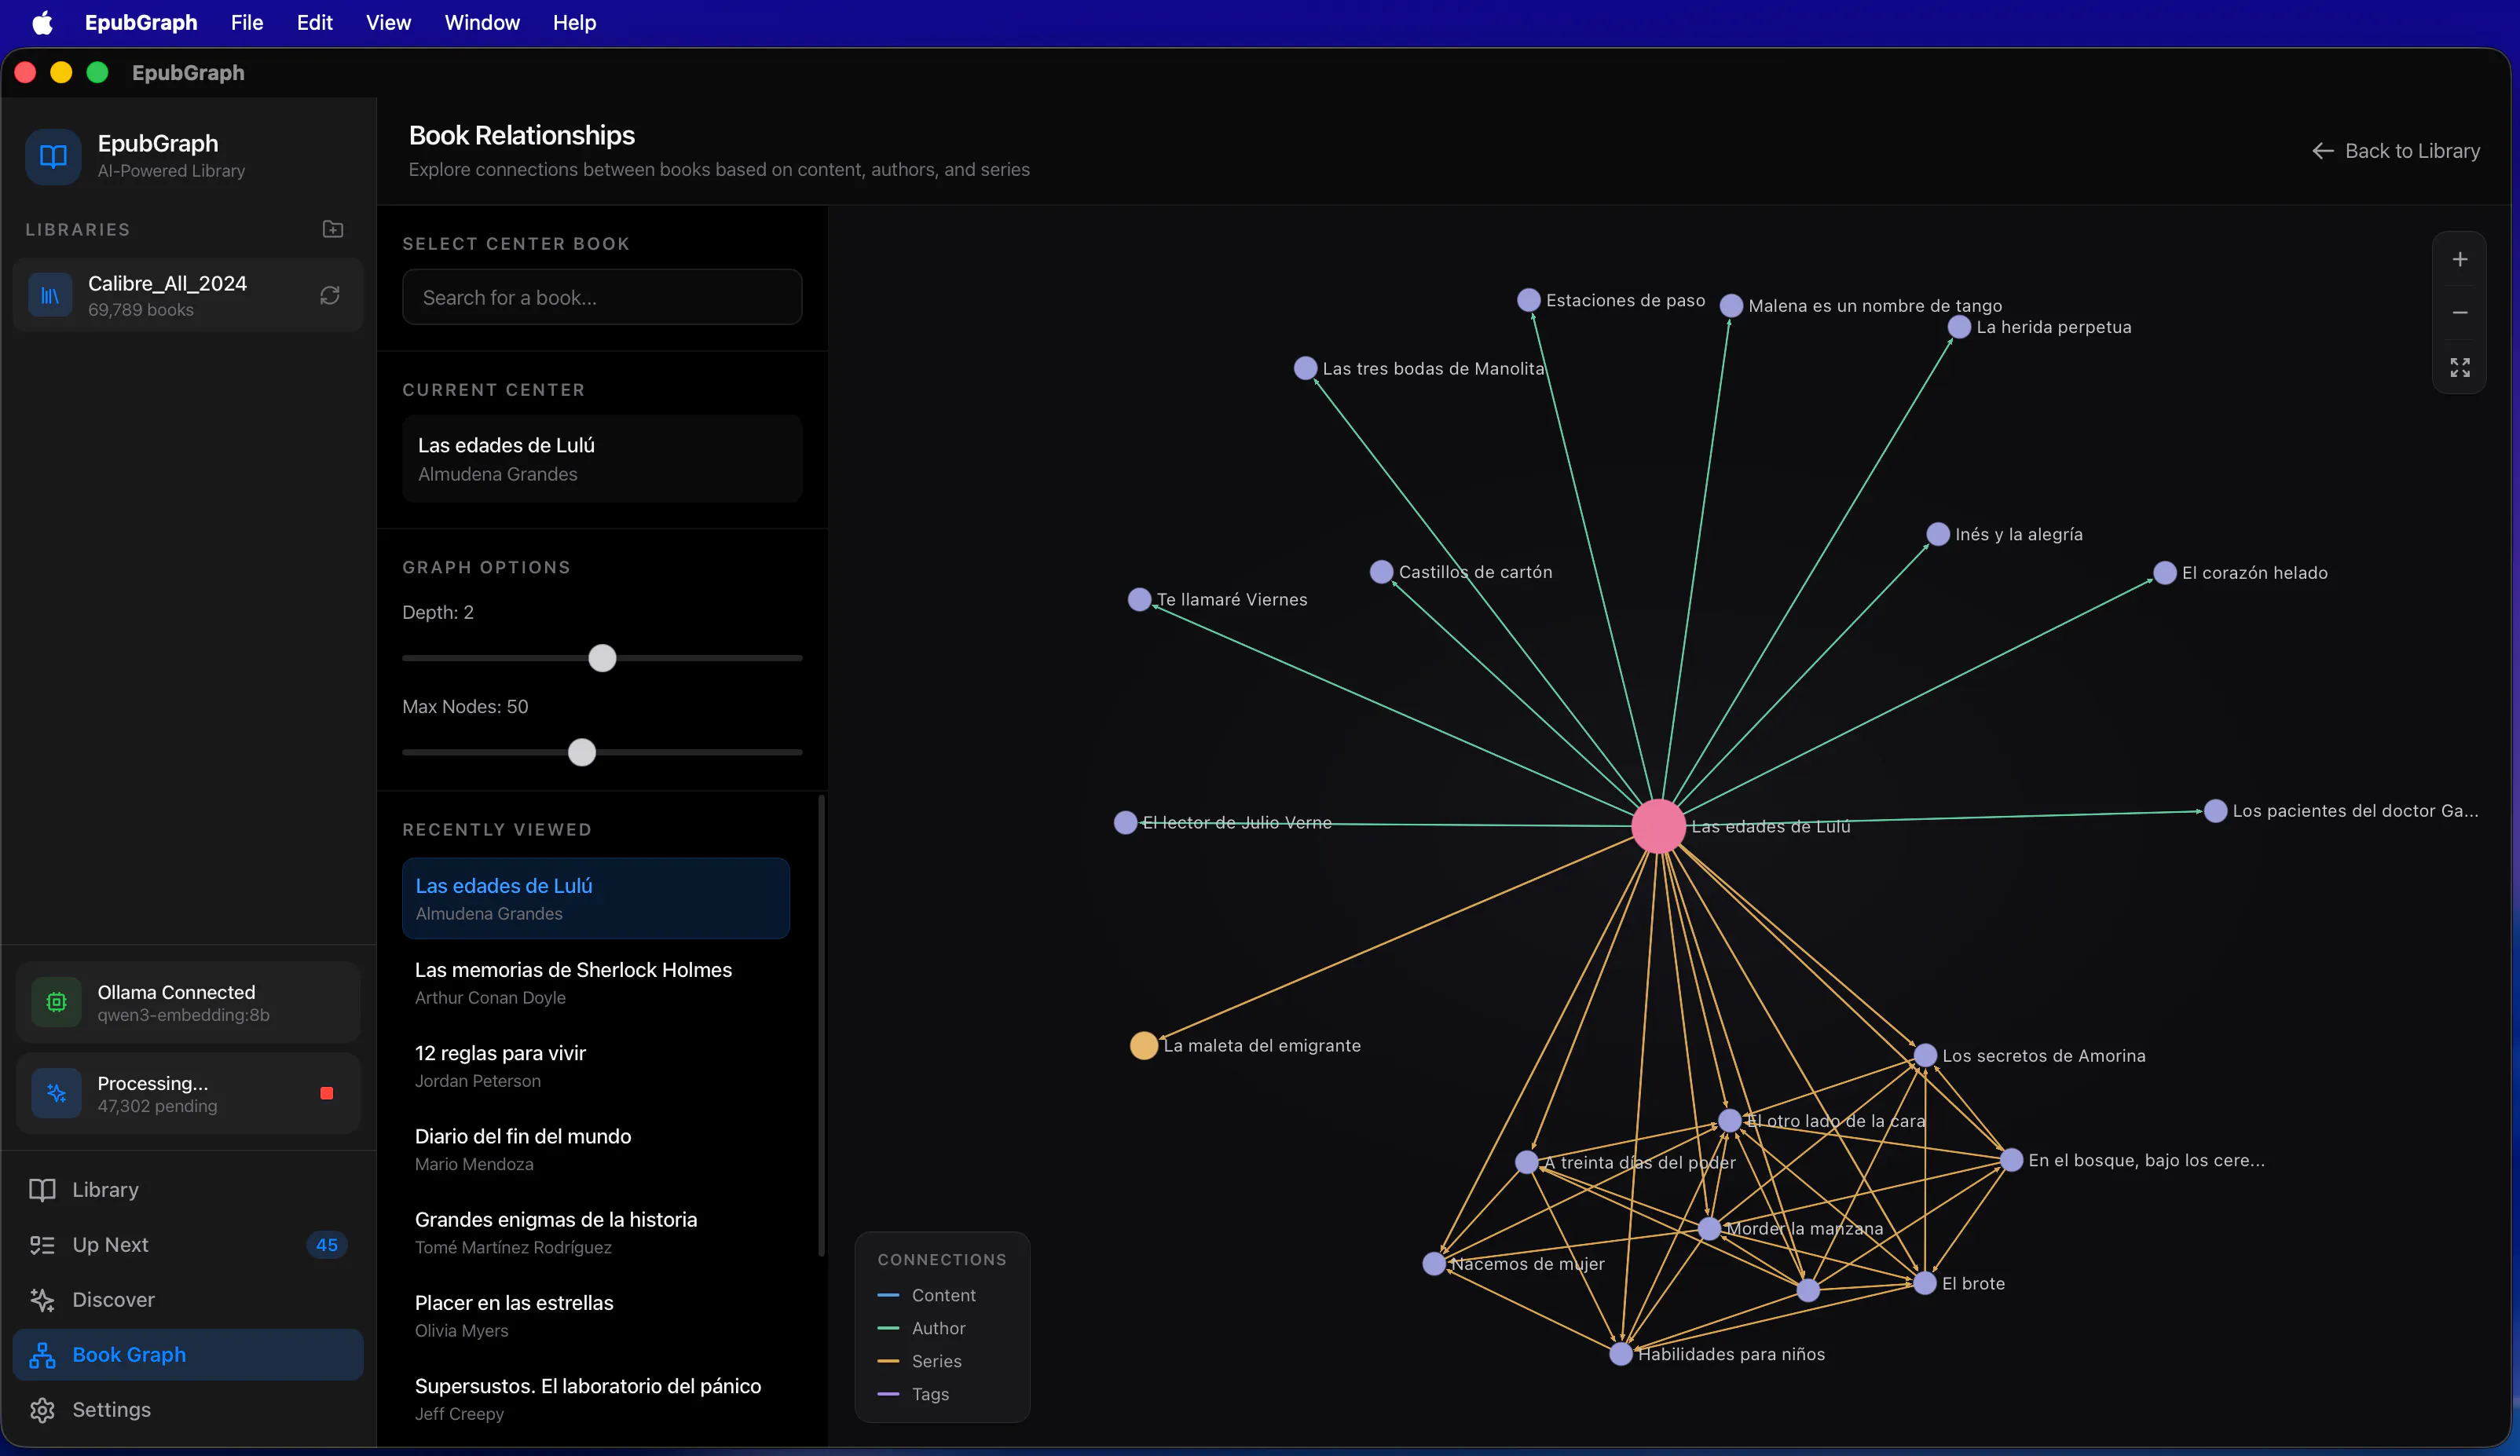2520x1456 pixels.
Task: Open the Apple menu
Action: 42,22
